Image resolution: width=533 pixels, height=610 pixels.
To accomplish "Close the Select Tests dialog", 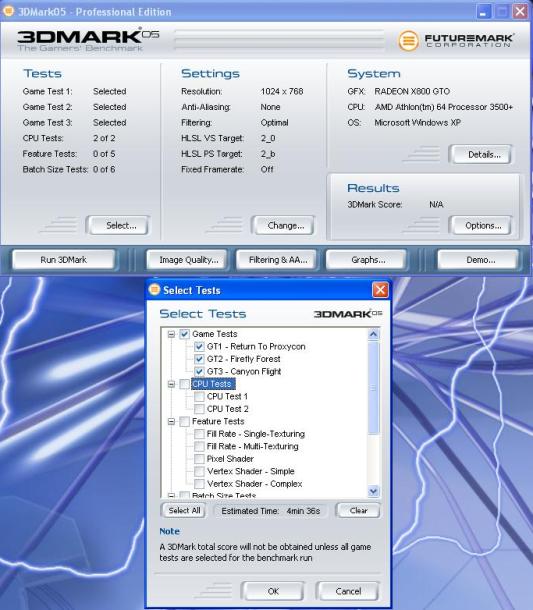I will 380,289.
